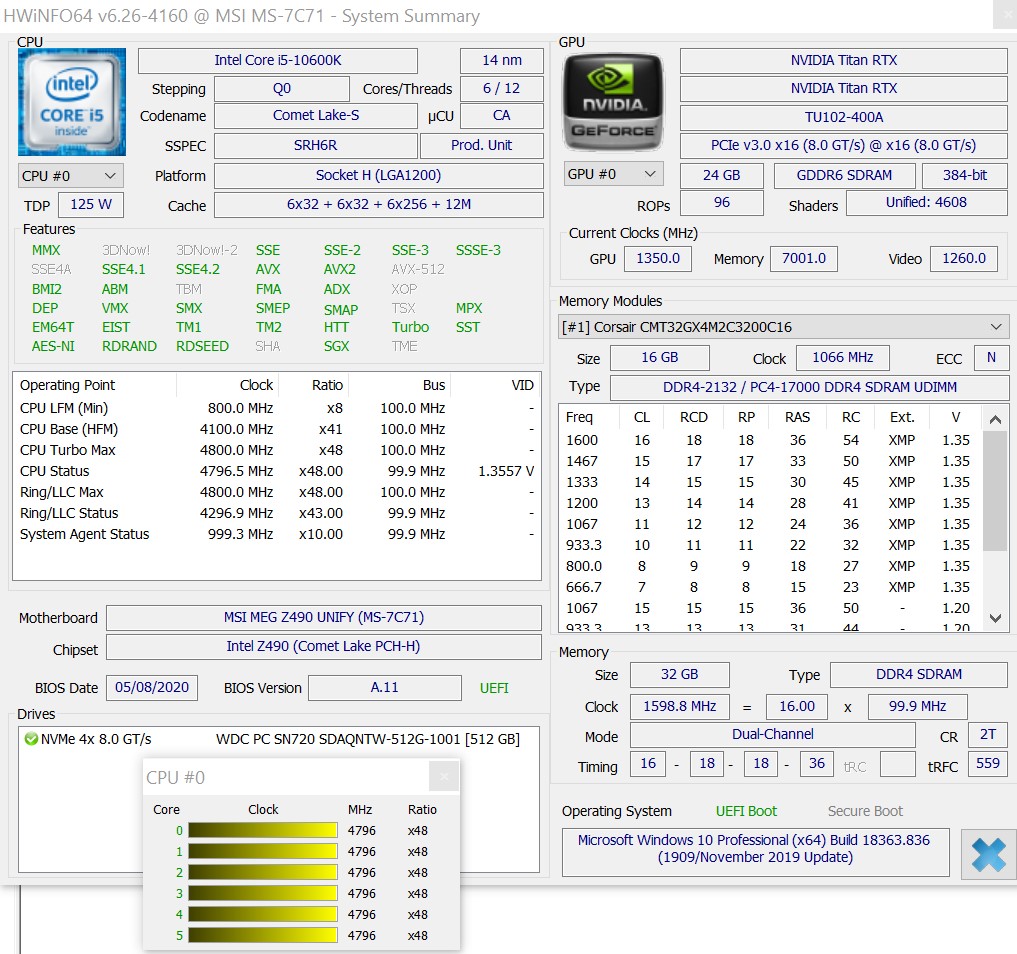
Task: Click the Secure Boot label
Action: click(865, 811)
